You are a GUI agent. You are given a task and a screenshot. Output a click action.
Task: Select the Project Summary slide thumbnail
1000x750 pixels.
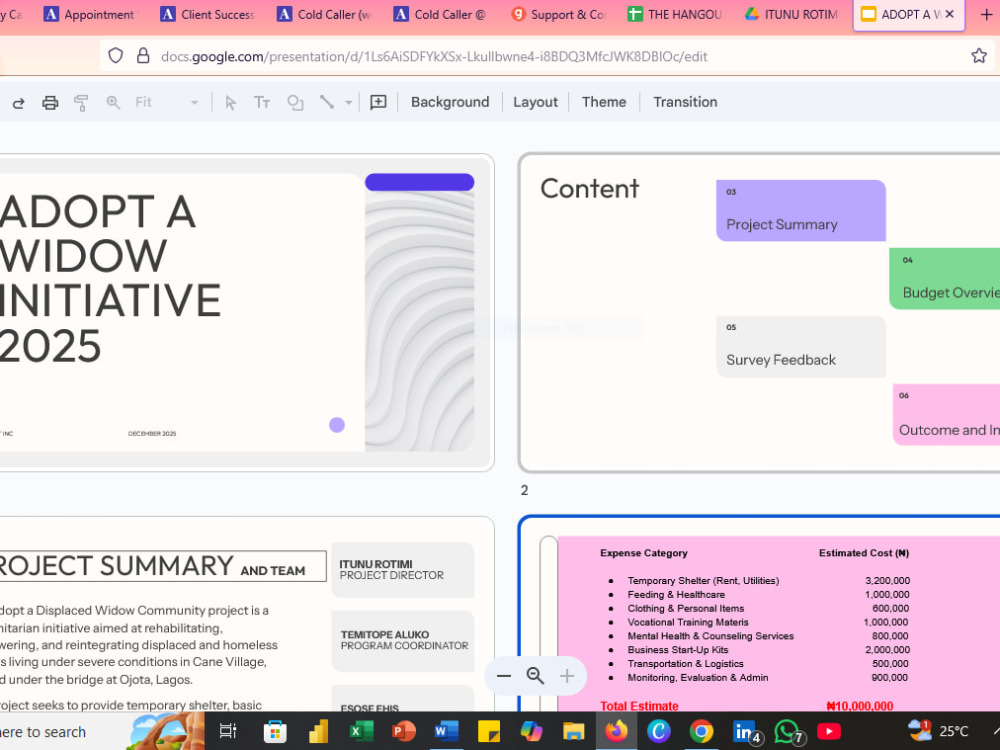coord(246,615)
